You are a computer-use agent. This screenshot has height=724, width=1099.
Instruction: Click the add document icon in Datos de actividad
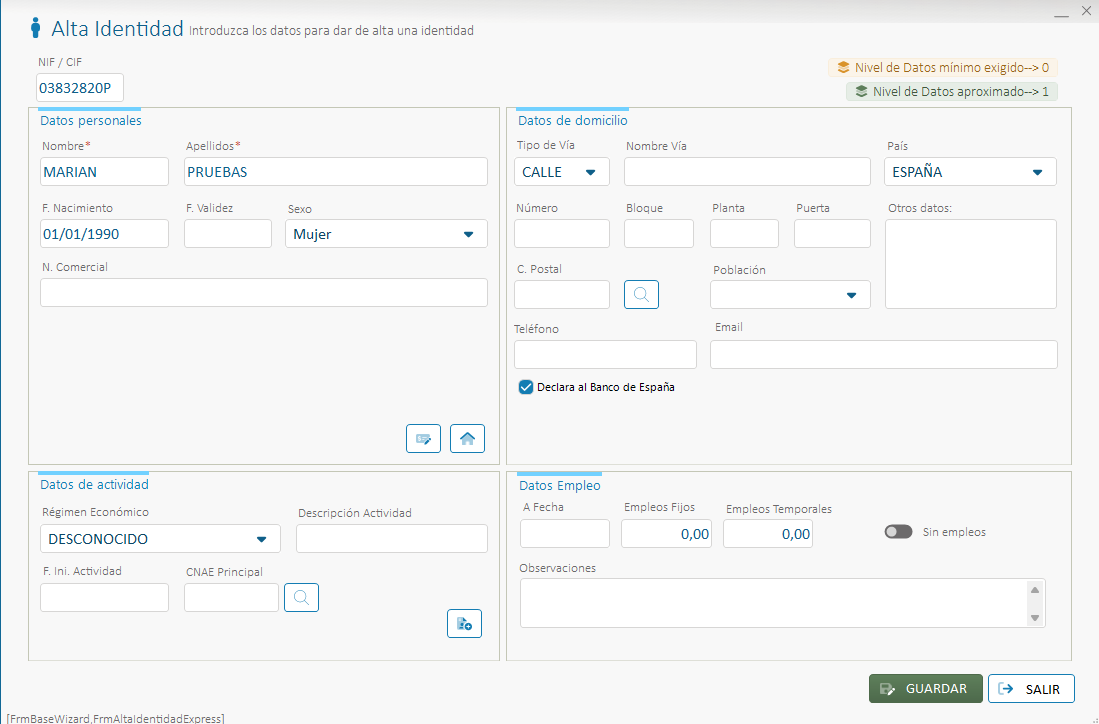465,623
